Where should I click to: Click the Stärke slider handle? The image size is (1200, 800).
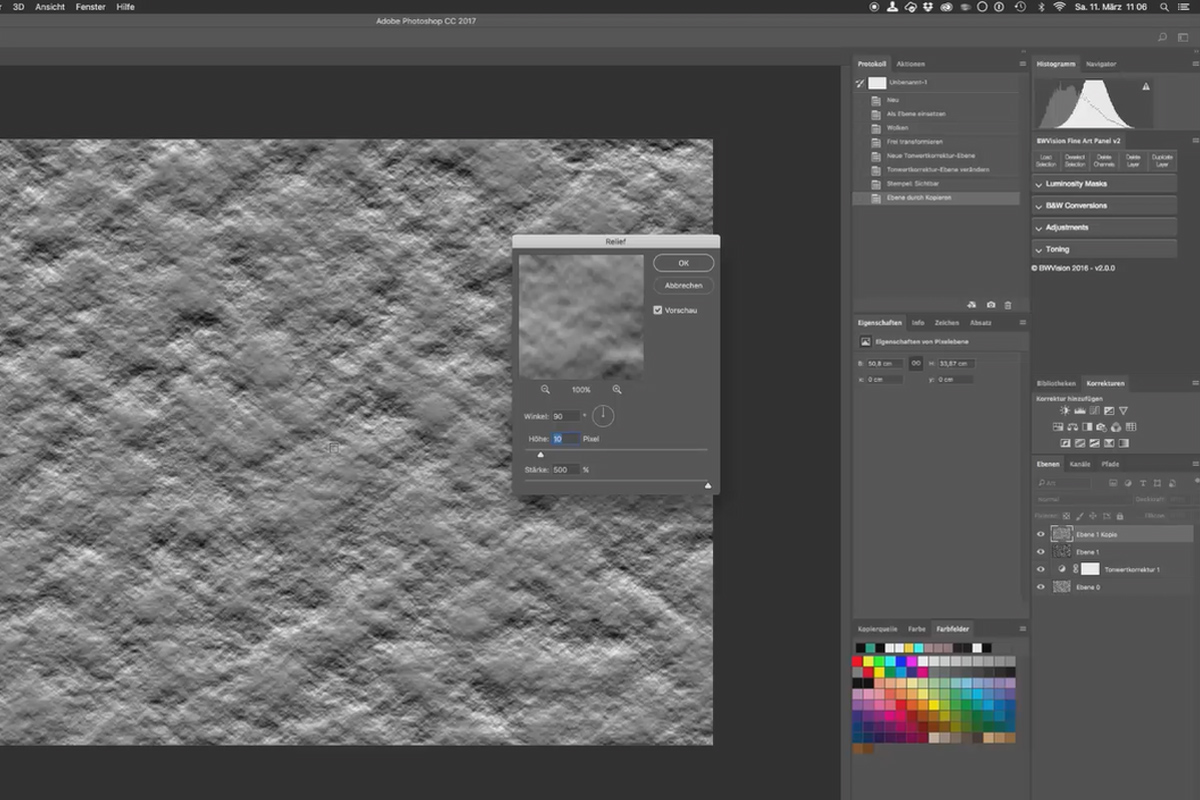tap(708, 486)
